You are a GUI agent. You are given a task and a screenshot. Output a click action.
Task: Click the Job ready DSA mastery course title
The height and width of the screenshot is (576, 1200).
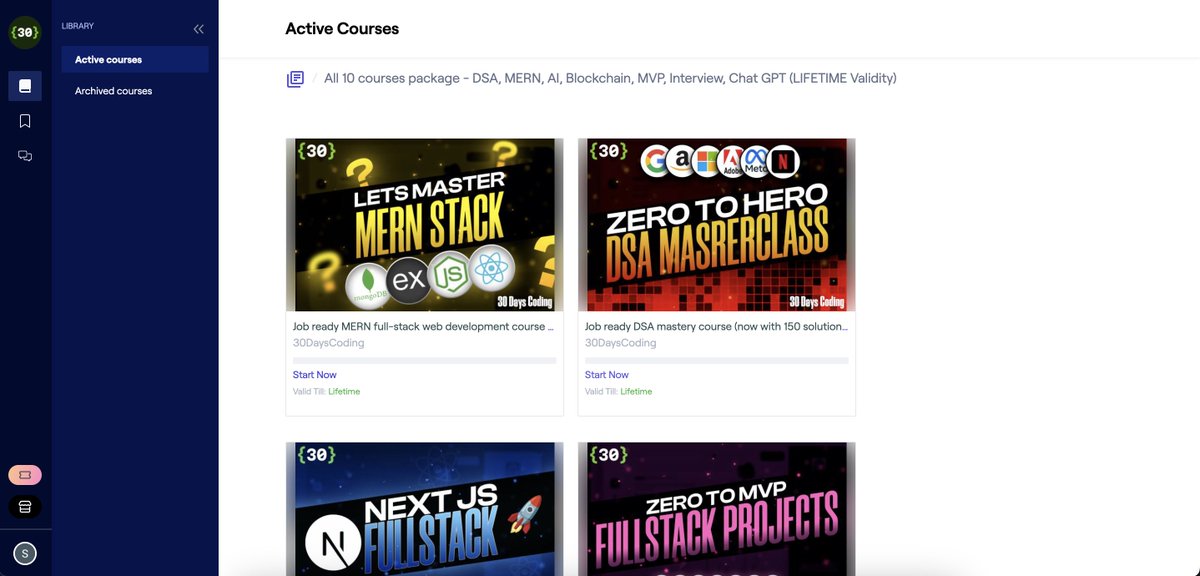(x=716, y=327)
